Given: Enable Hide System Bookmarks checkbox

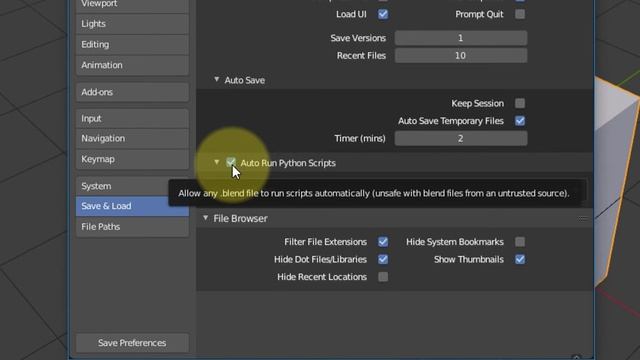Looking at the screenshot, I should 520,242.
